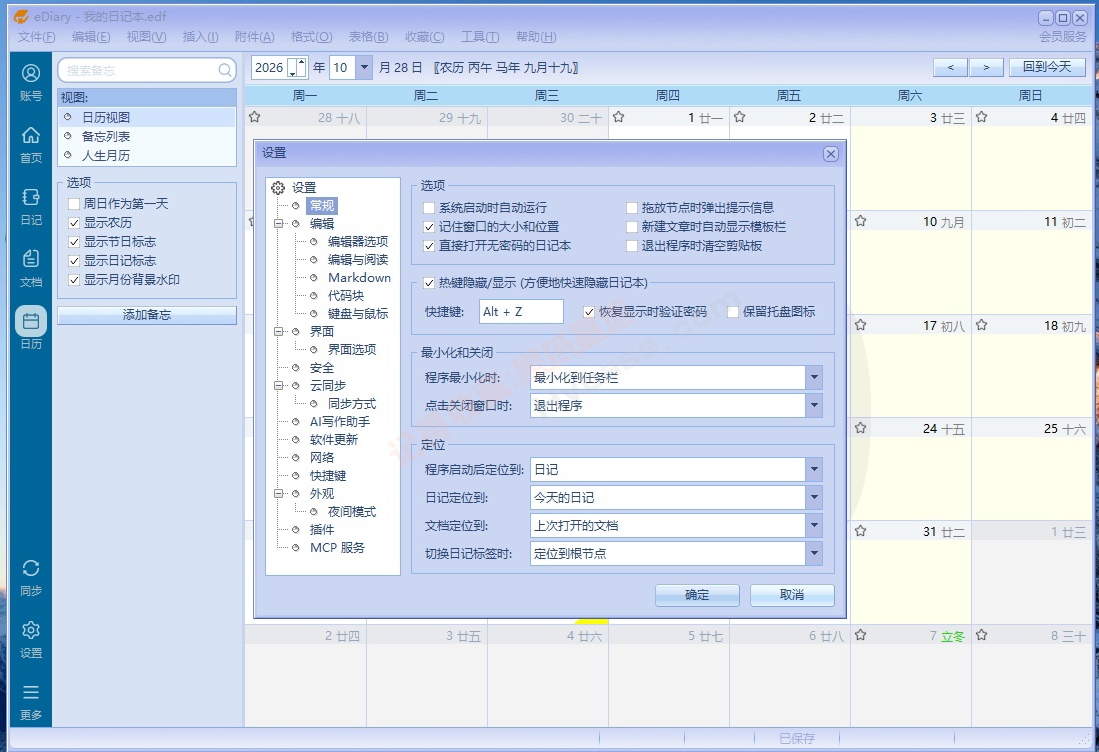Click the search magnifier in memo search
The width and height of the screenshot is (1099, 752).
(x=224, y=70)
